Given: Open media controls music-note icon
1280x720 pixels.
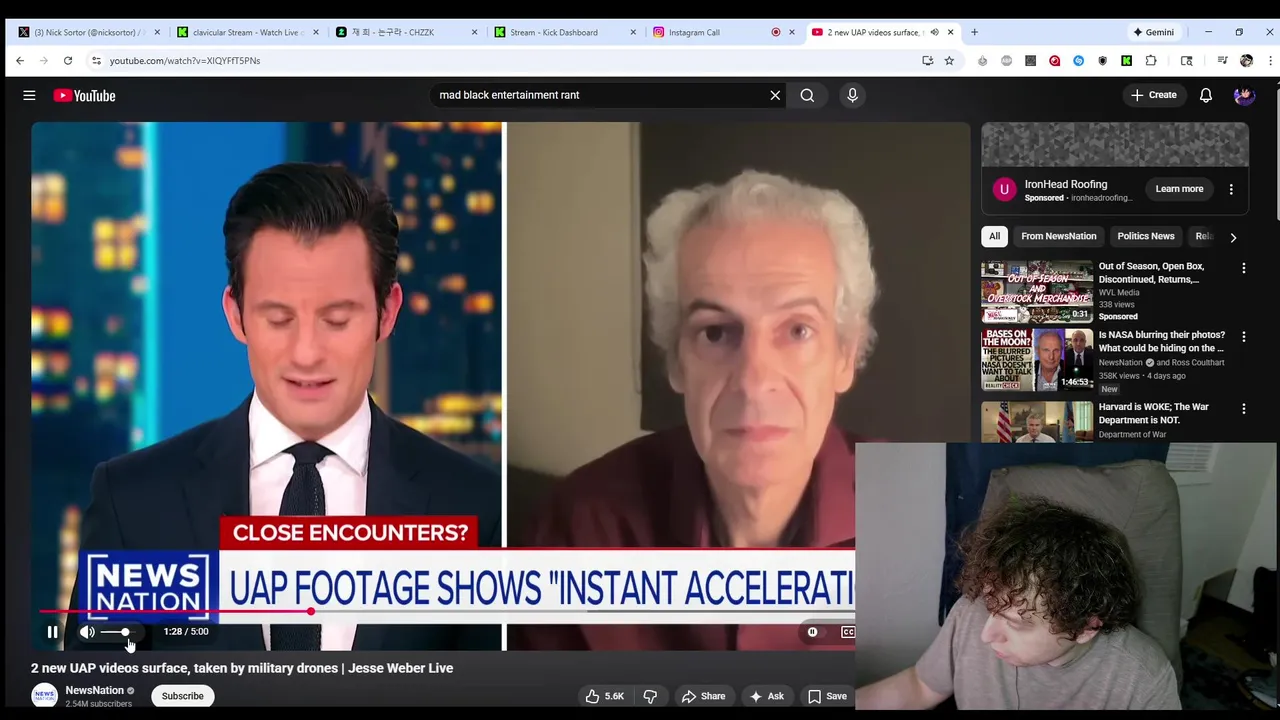Looking at the screenshot, I should (1222, 61).
